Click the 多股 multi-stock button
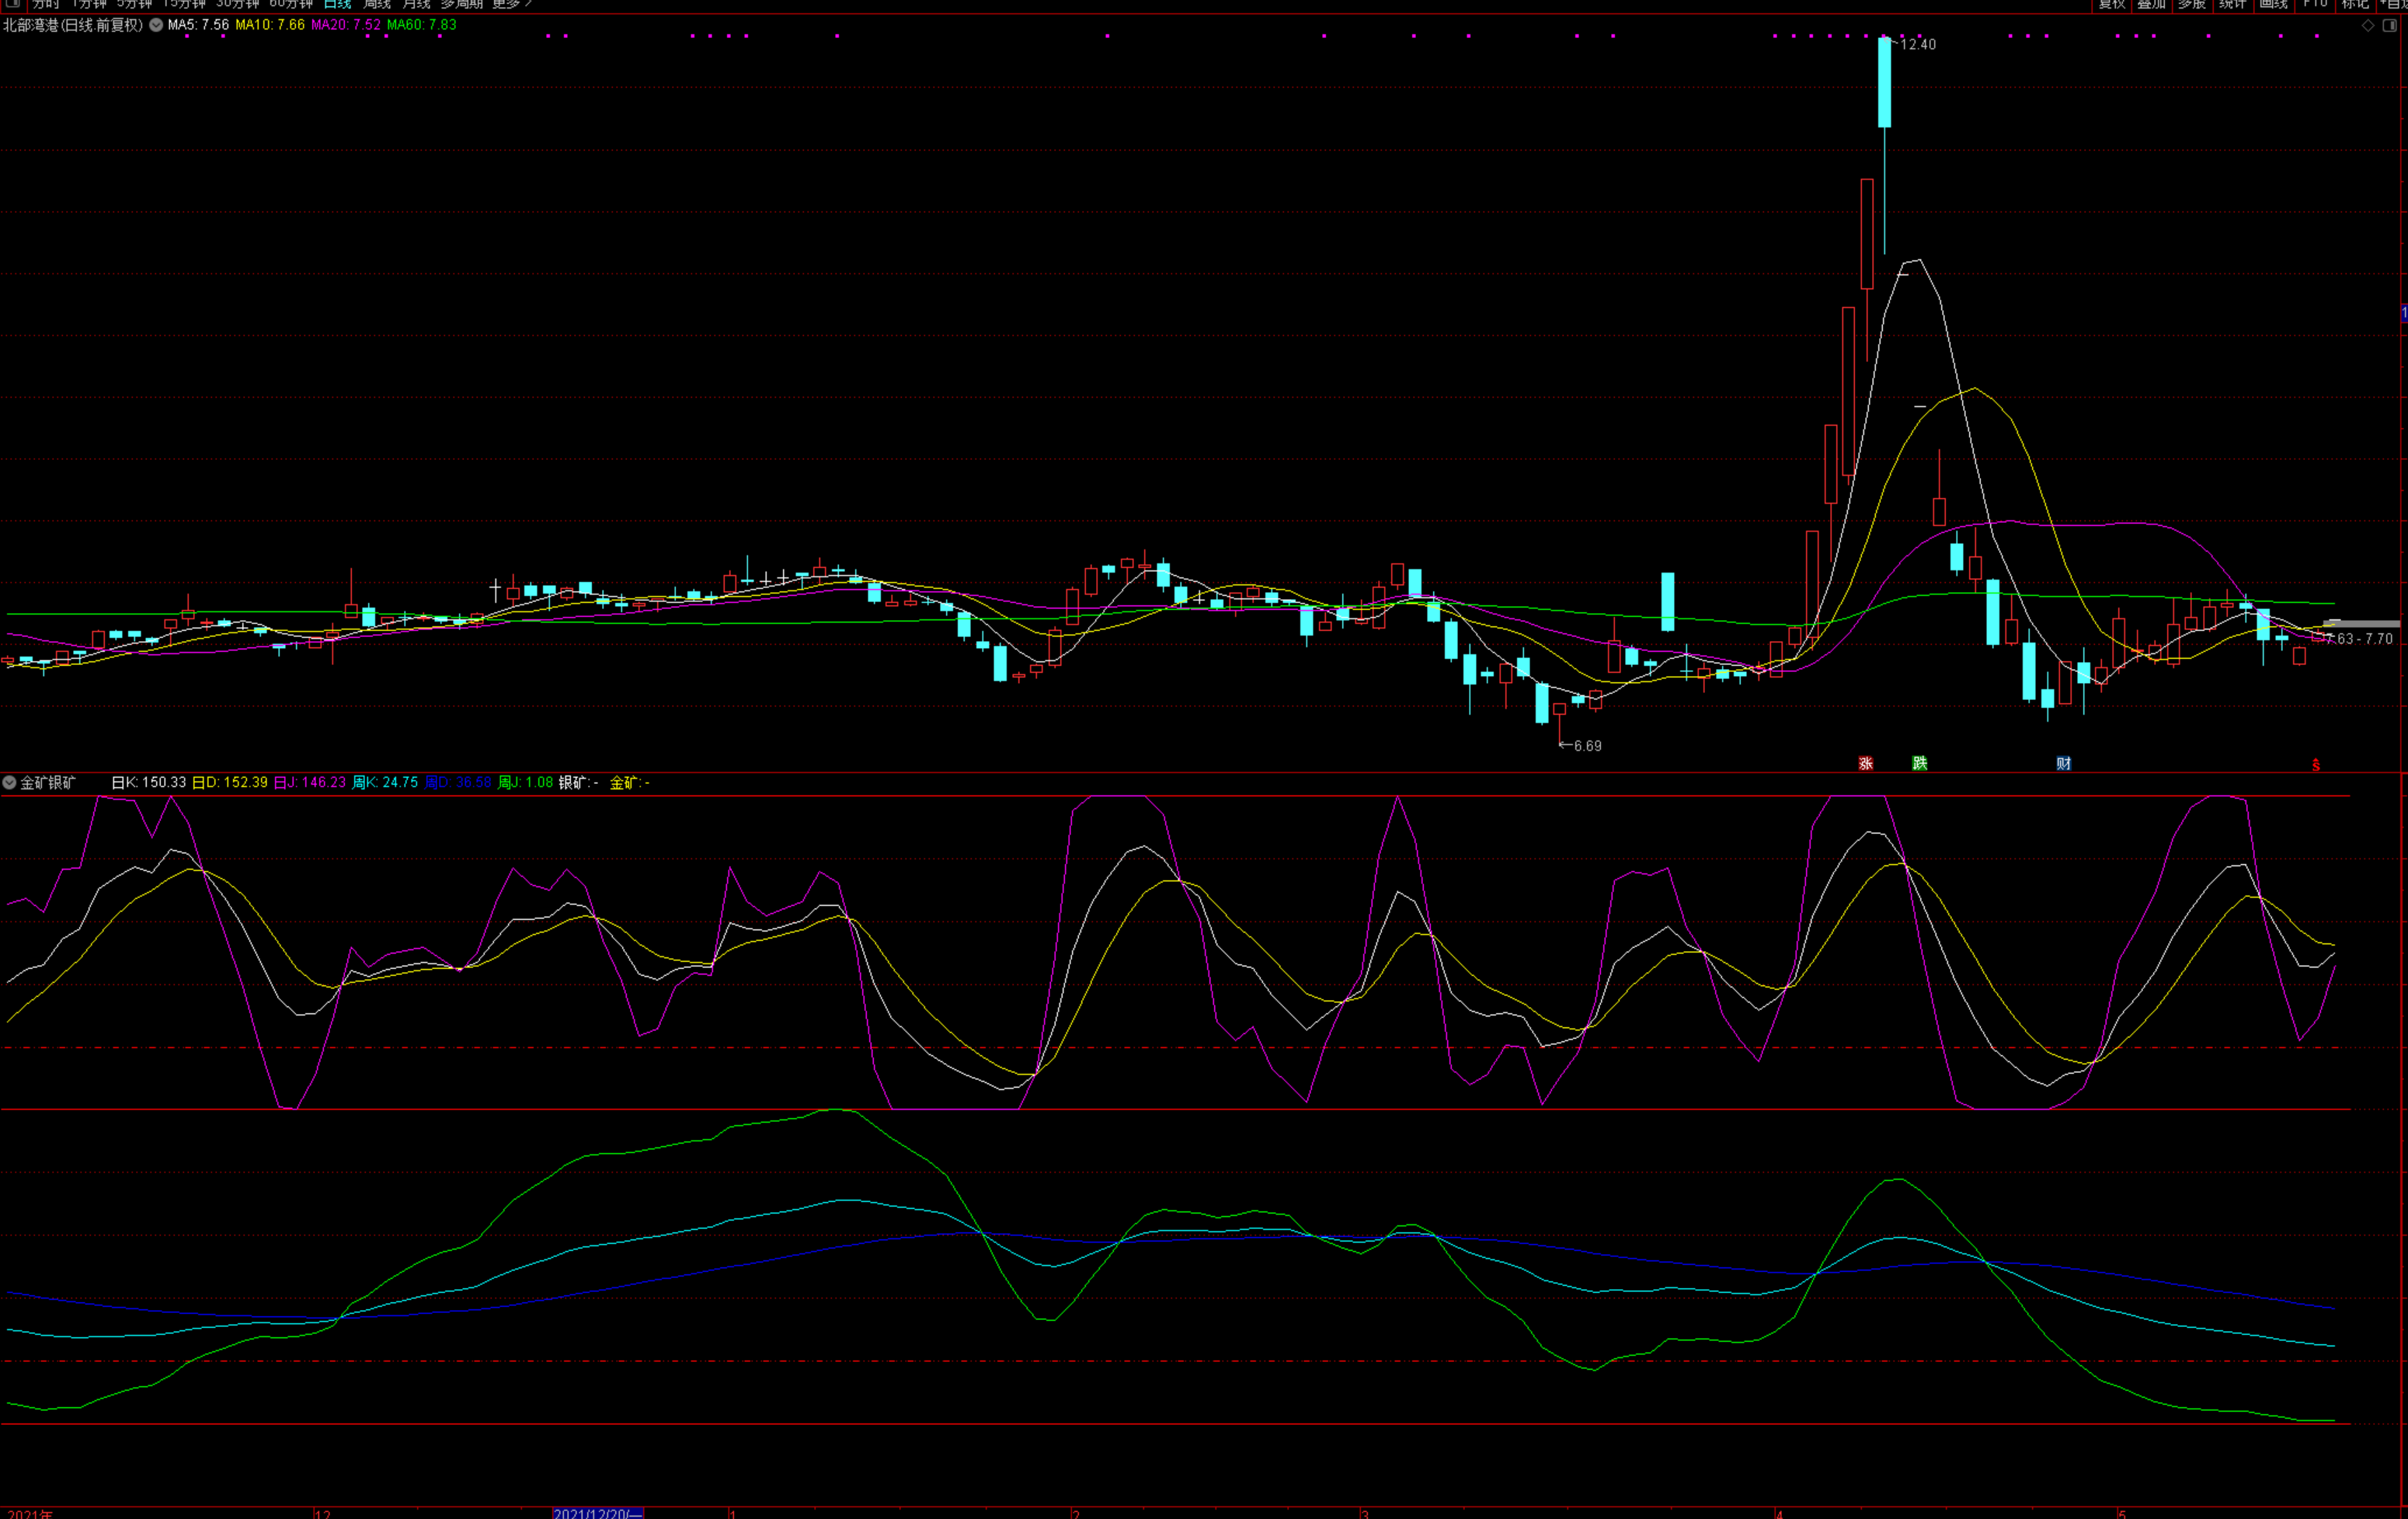This screenshot has width=2408, height=1519. click(x=2192, y=4)
